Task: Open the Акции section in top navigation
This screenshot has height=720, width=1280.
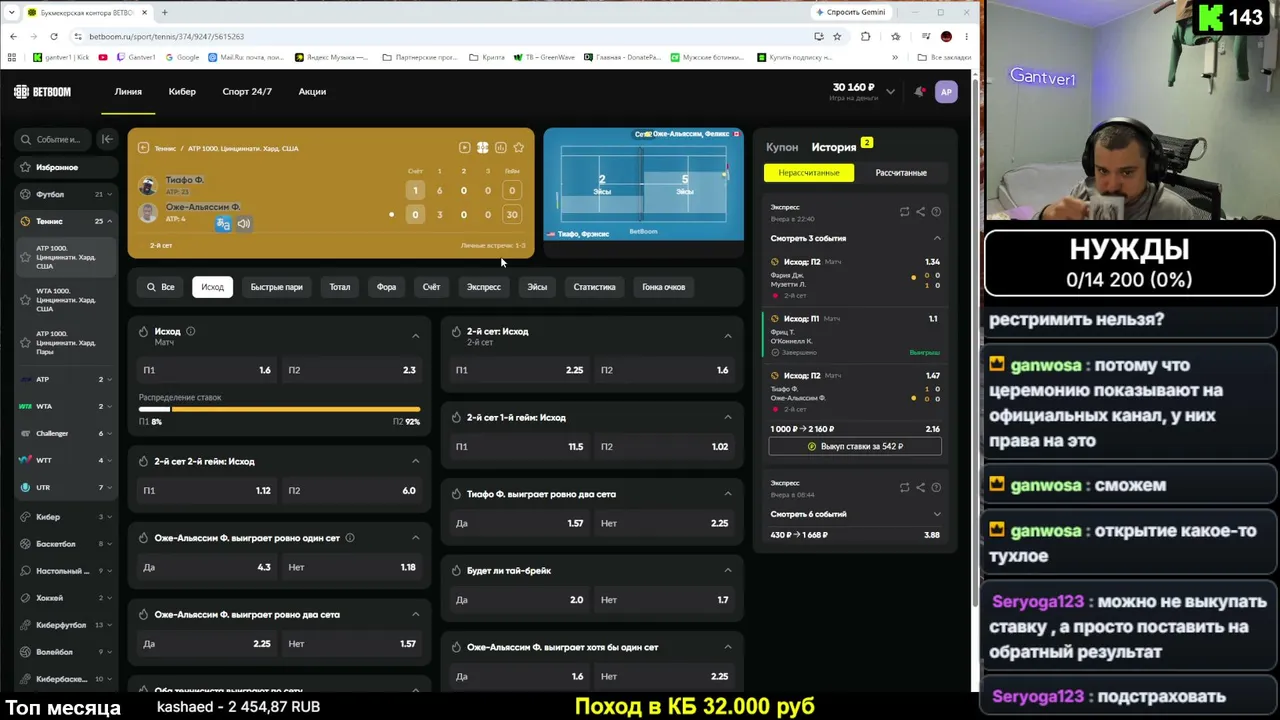Action: tap(312, 92)
